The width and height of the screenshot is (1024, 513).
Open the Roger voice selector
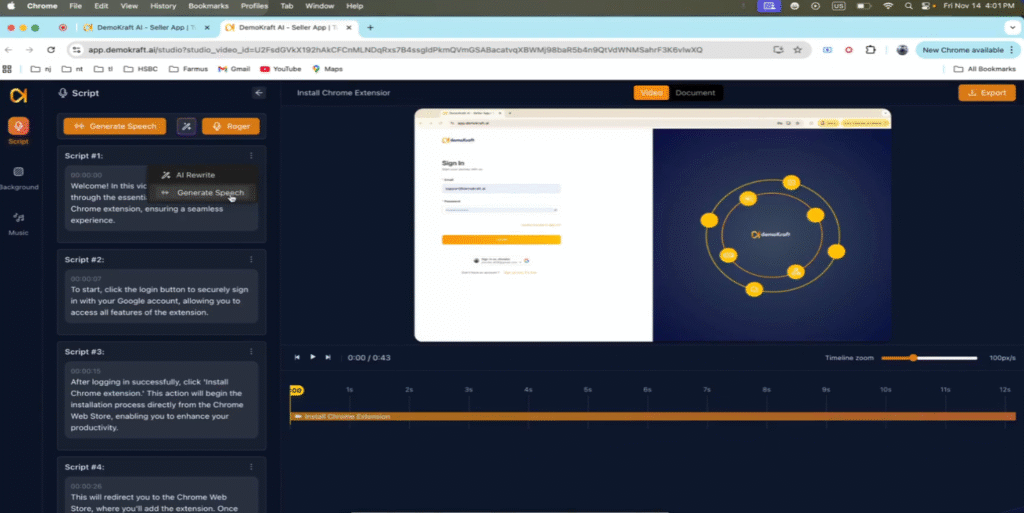tap(231, 126)
